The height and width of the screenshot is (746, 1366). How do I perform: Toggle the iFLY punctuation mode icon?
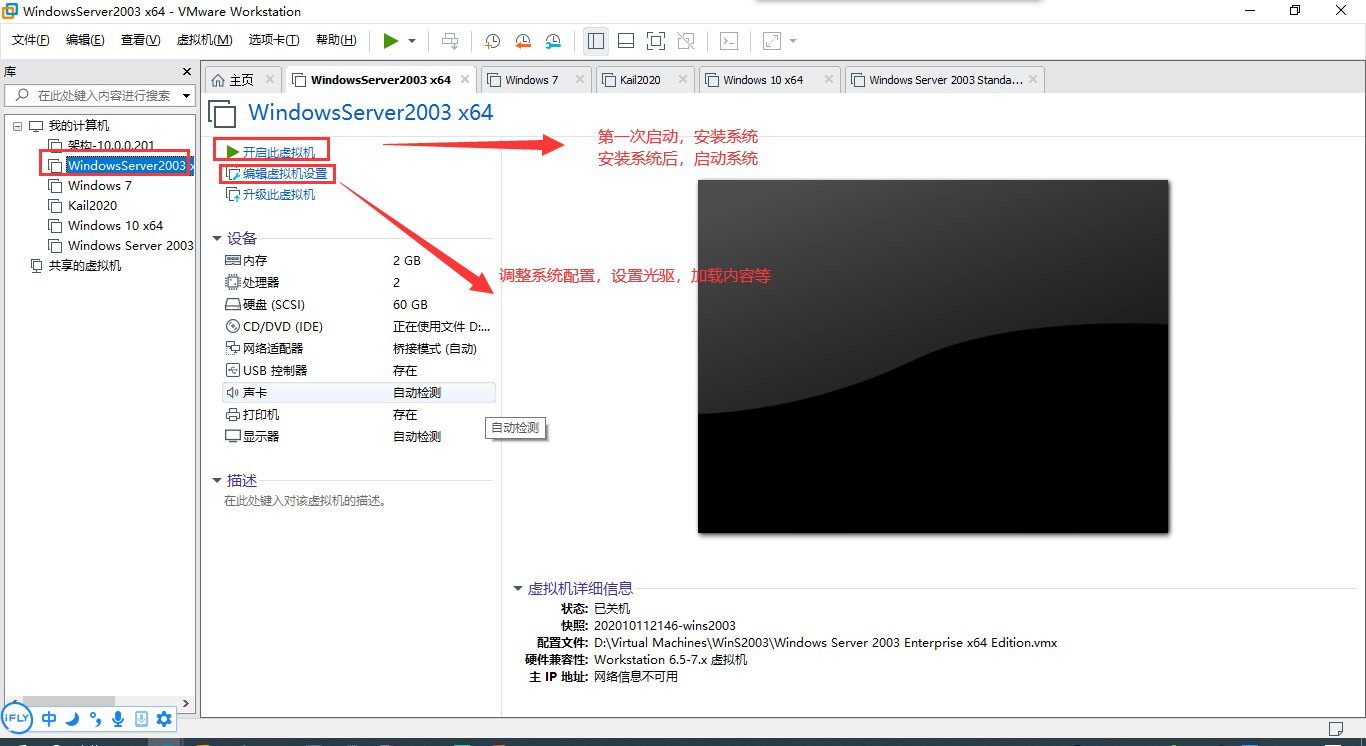tap(95, 719)
